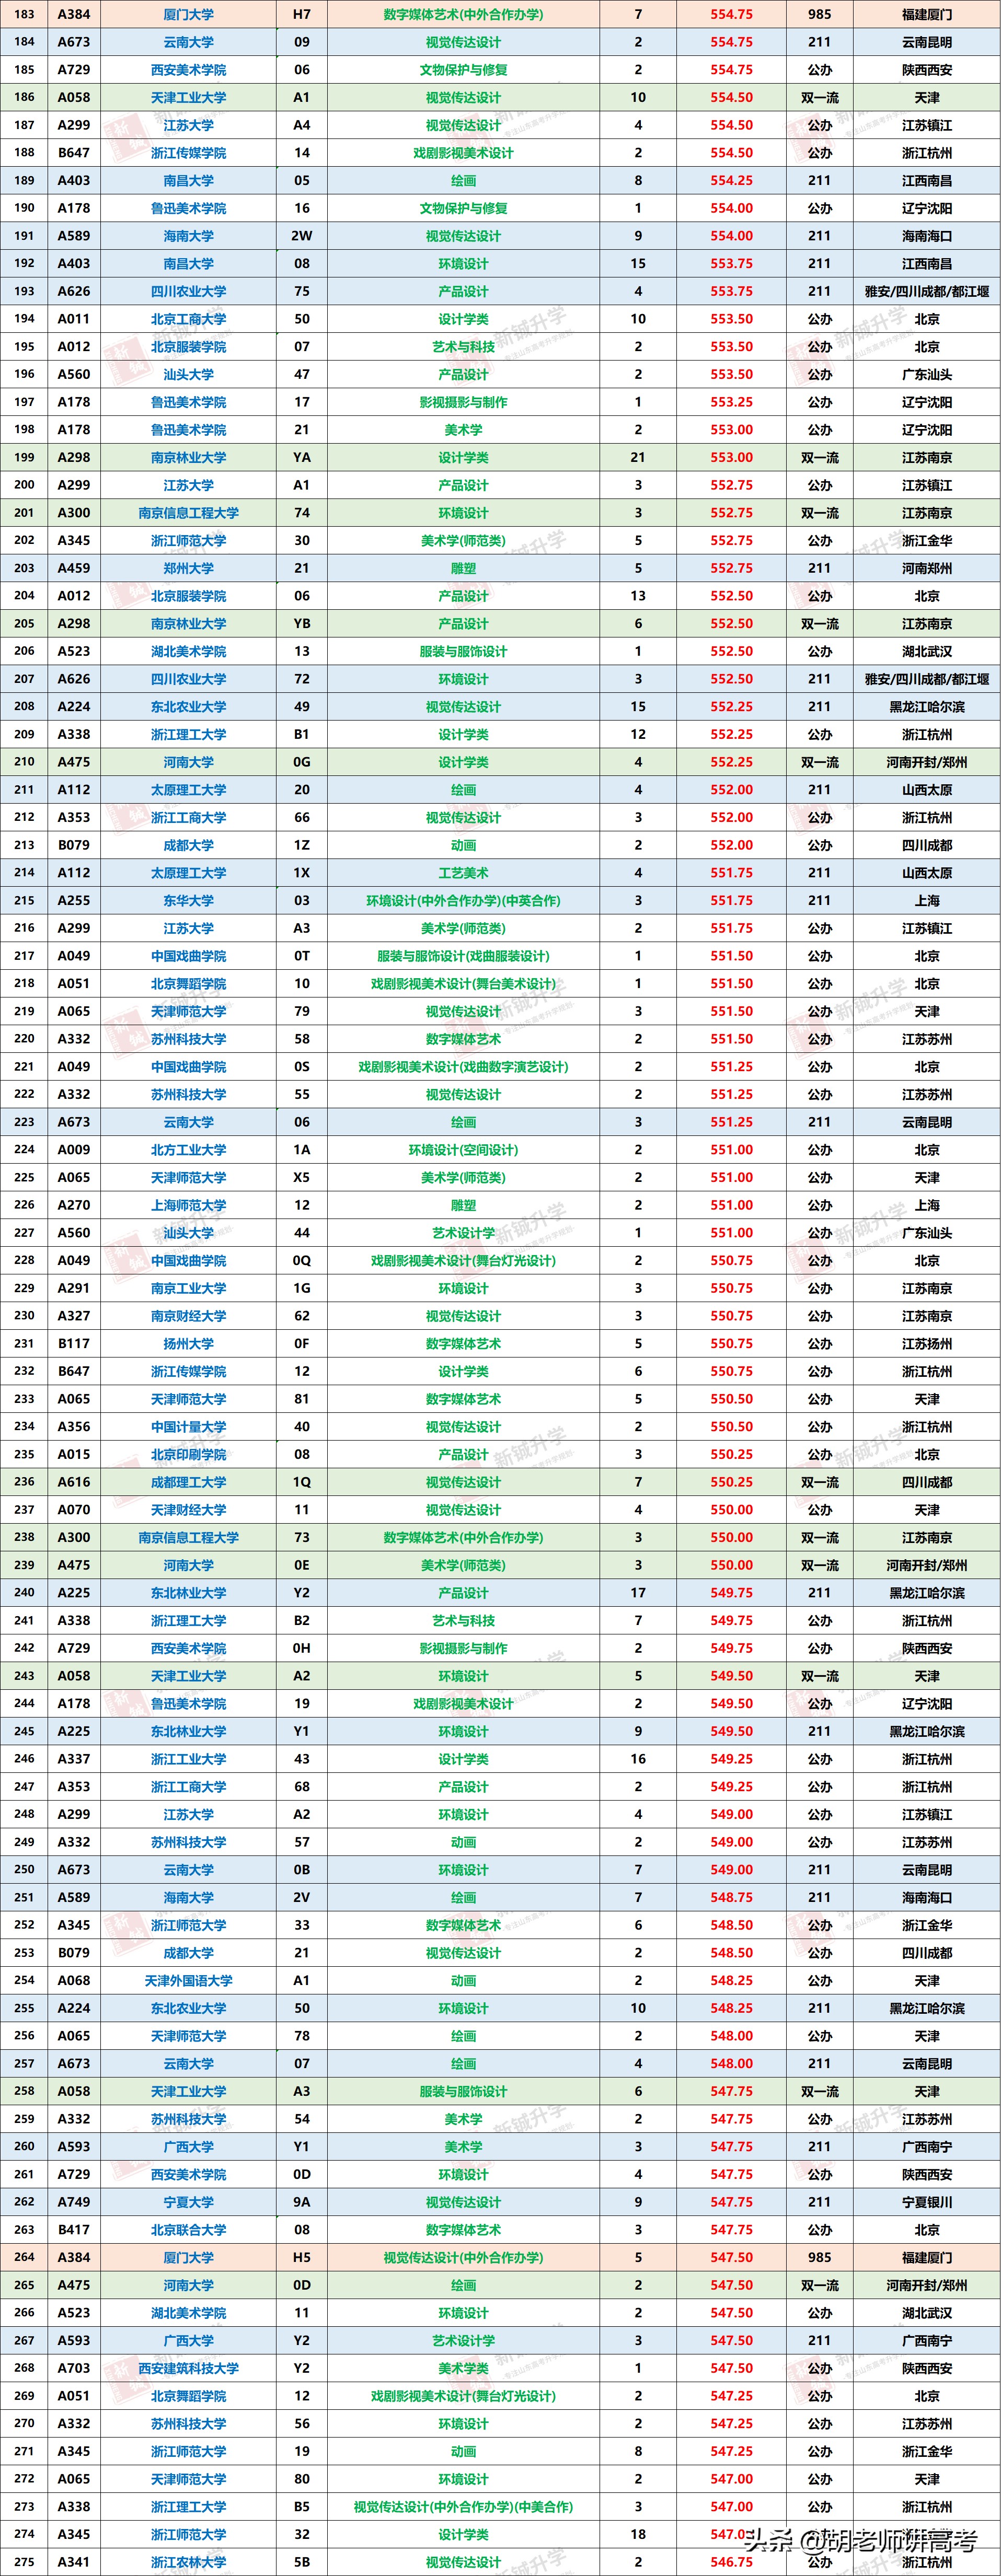Image resolution: width=1001 pixels, height=2576 pixels.
Task: Click the major code H7
Action: click(x=302, y=15)
